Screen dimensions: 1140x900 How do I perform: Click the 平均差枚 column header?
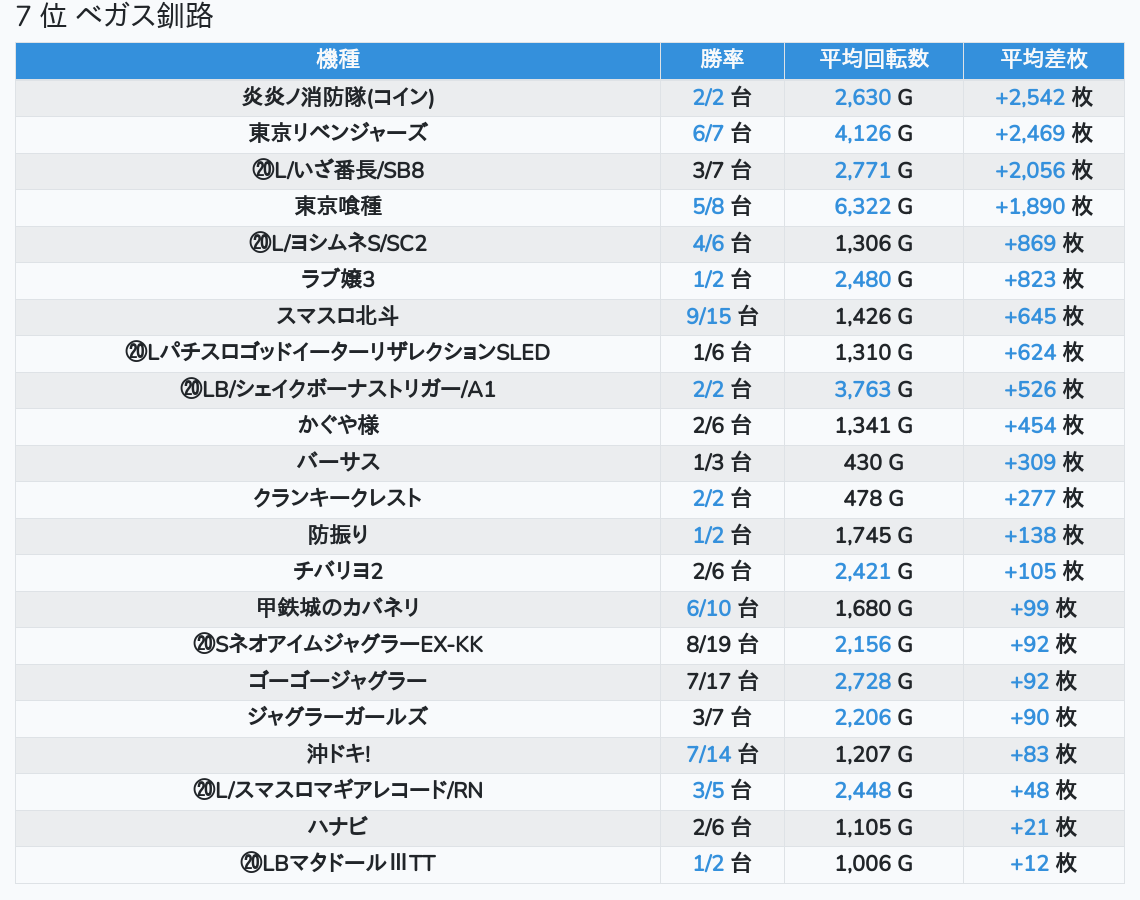[x=1043, y=60]
